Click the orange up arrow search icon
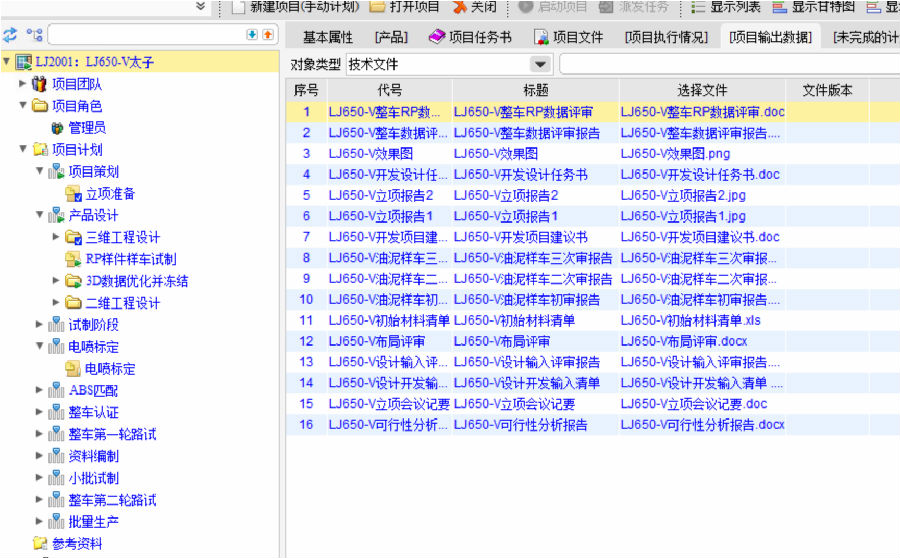Viewport: 900px width, 558px height. (x=267, y=35)
